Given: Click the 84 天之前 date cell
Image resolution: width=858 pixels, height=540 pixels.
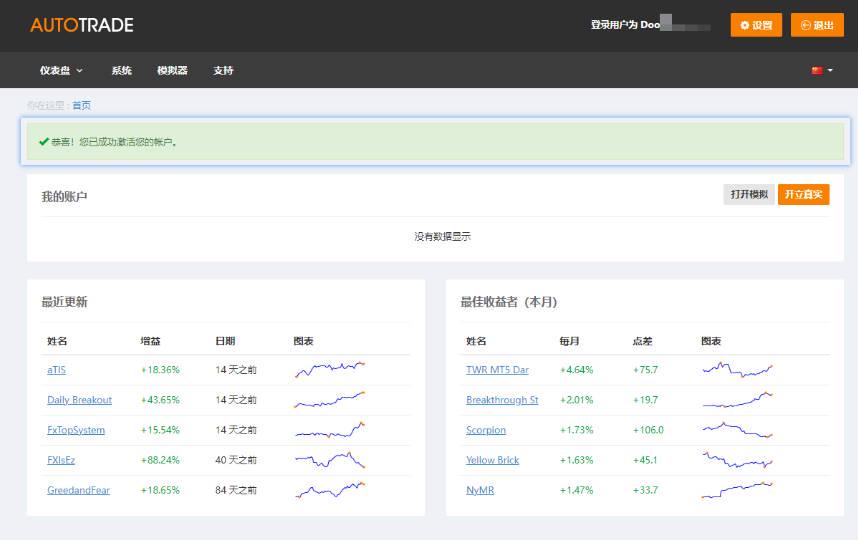Looking at the screenshot, I should click(236, 490).
